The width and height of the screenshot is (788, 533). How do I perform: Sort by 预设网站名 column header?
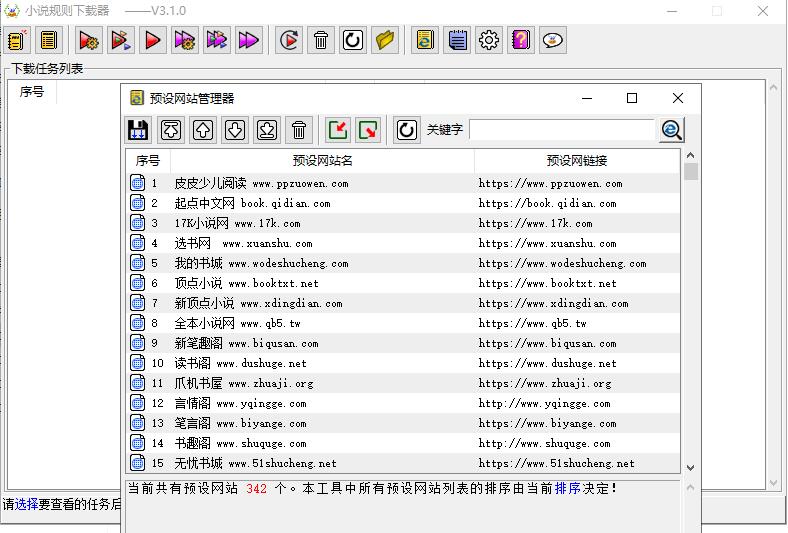point(322,160)
